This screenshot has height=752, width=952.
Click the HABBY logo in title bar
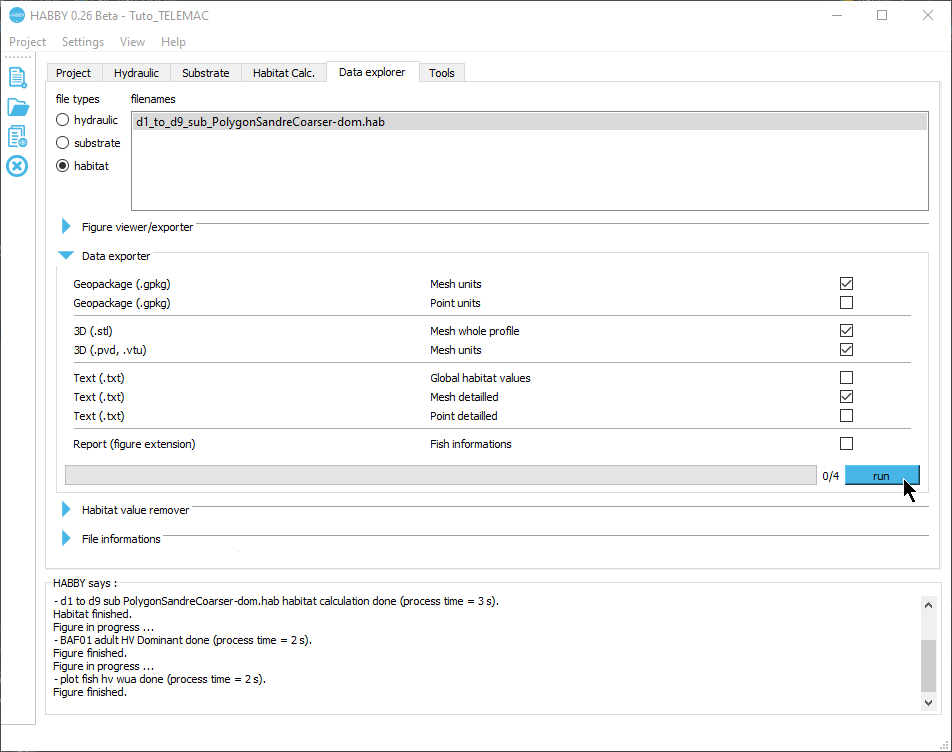(16, 15)
